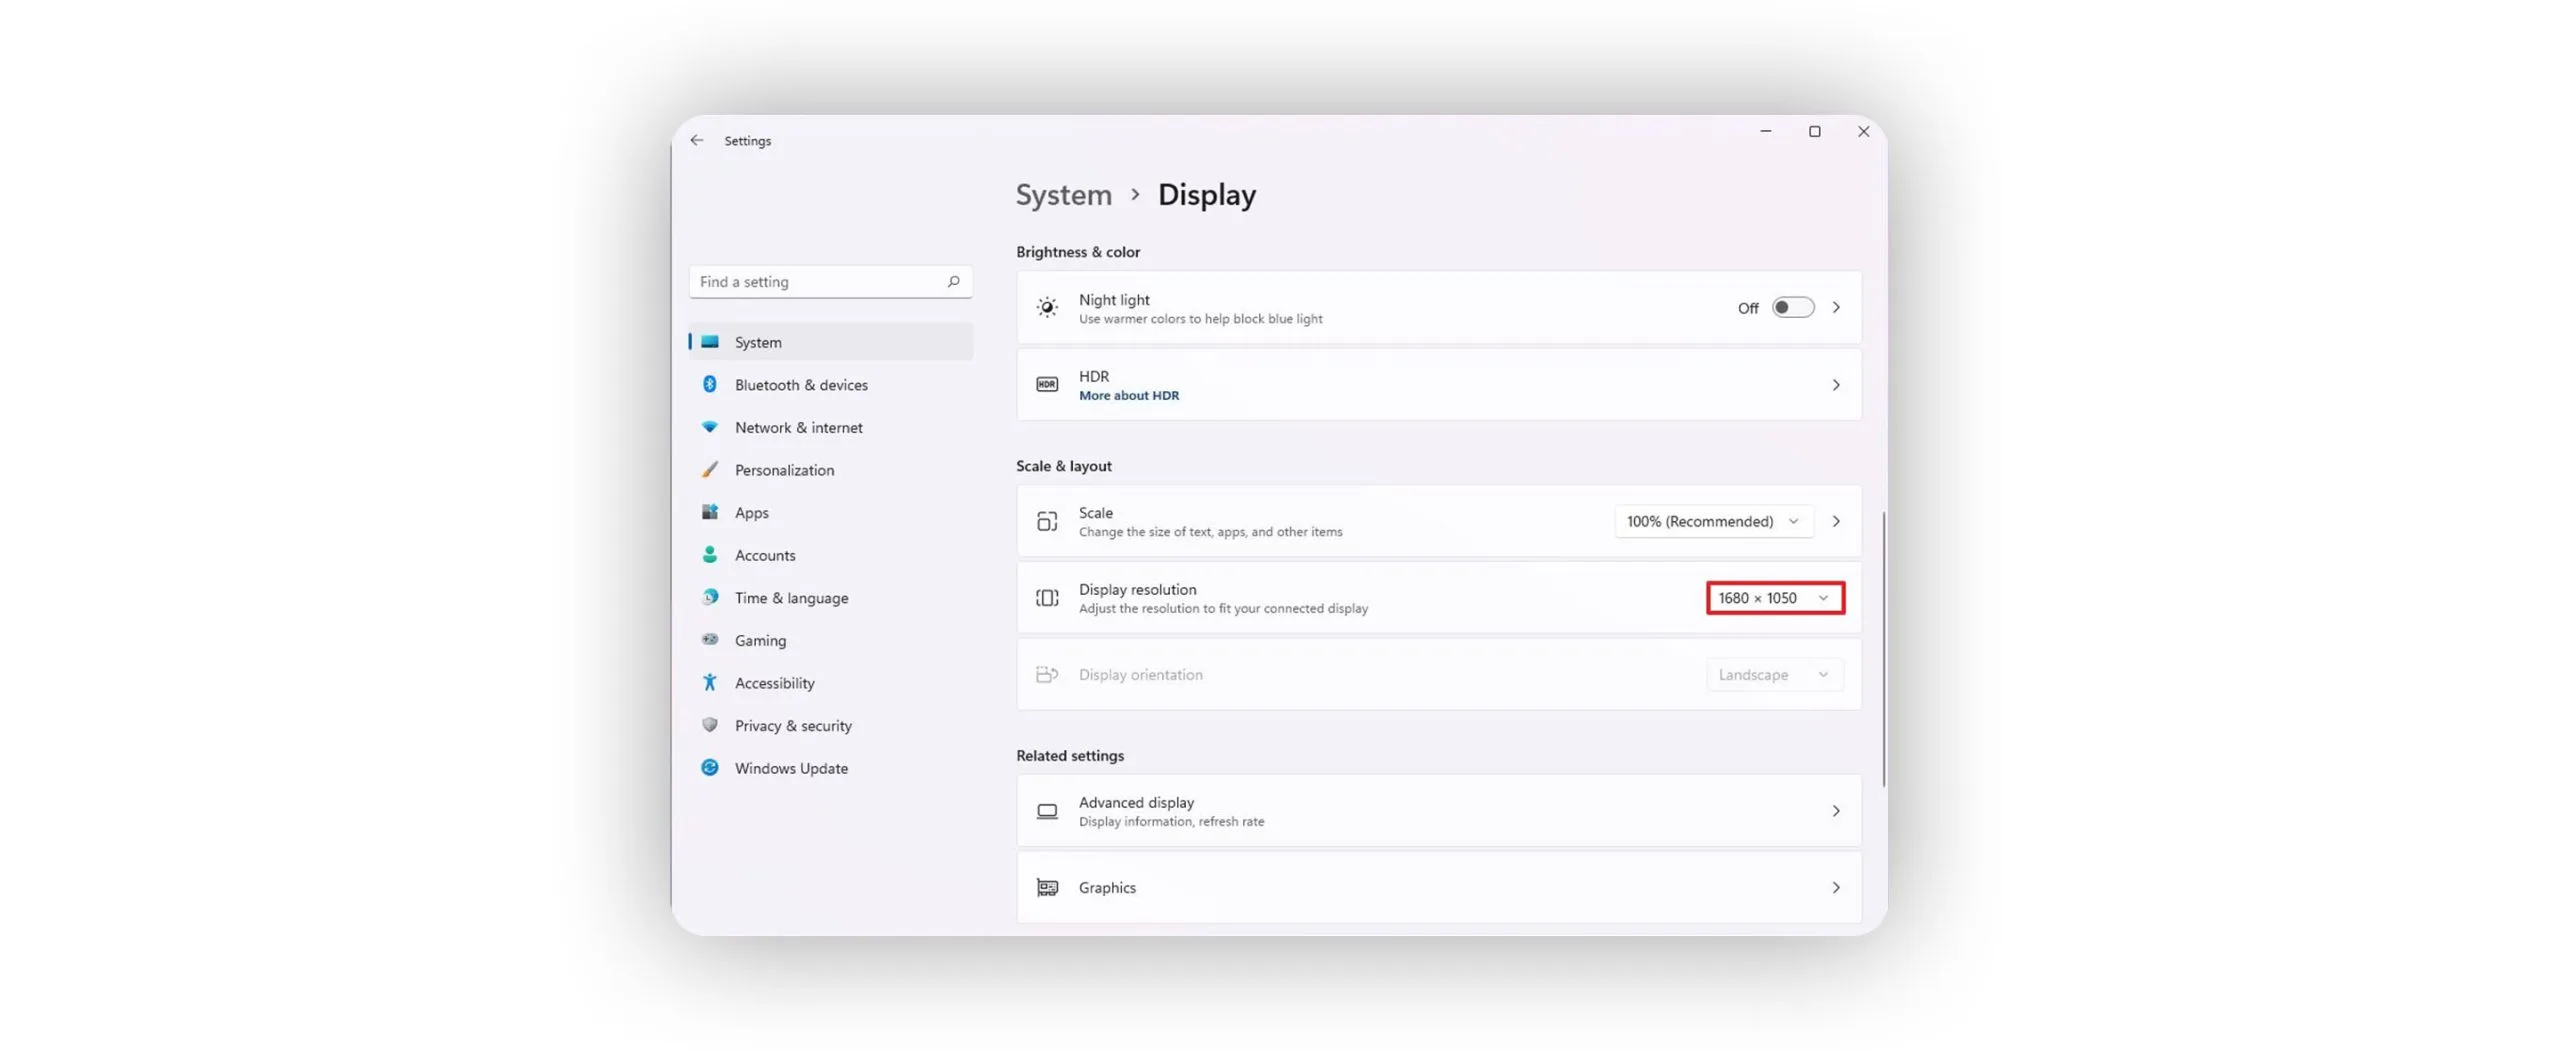Open the Scale percentage dropdown
This screenshot has width=2560, height=1051.
1712,522
